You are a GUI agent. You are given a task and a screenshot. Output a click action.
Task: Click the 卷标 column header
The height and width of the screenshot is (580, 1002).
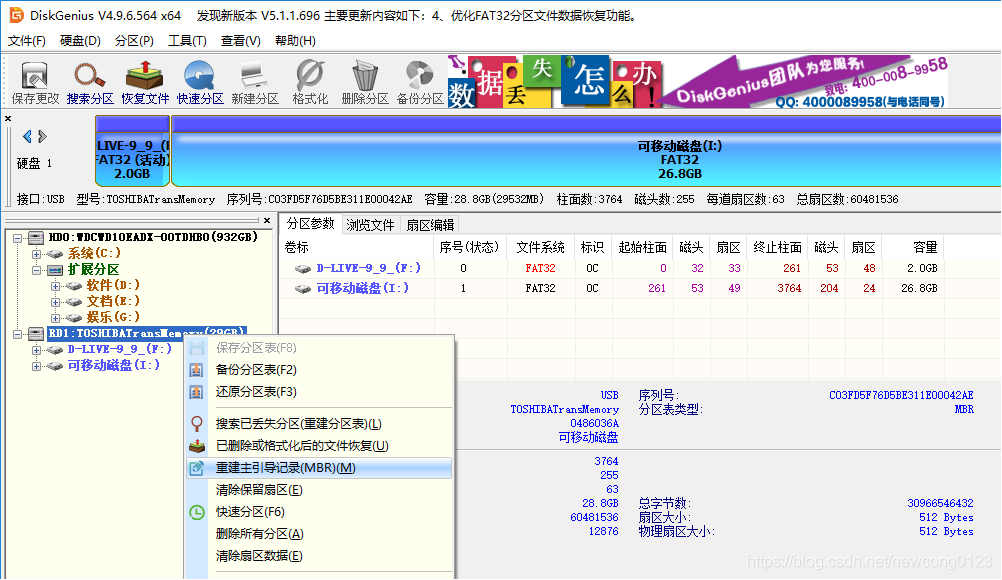(358, 247)
